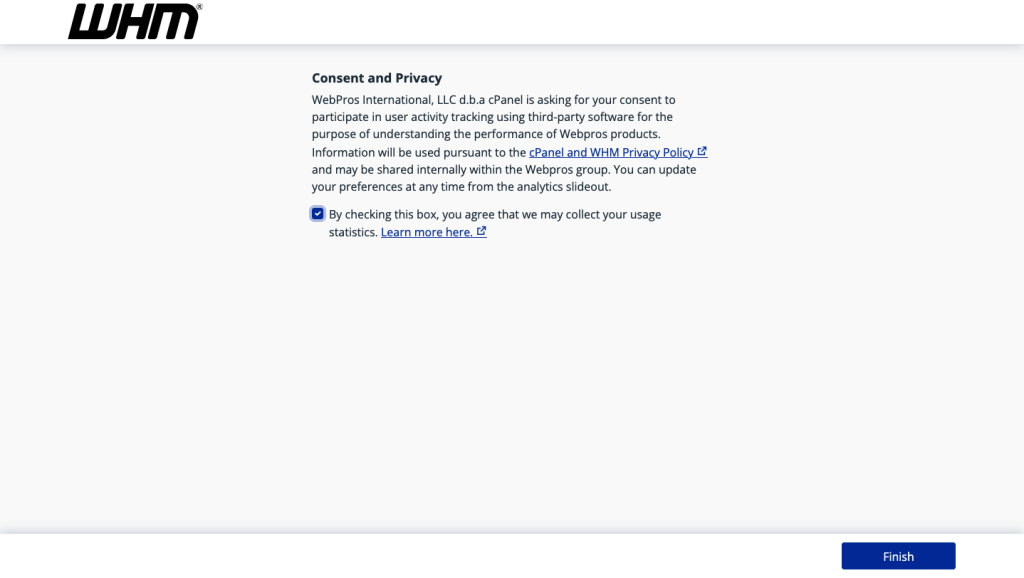Click the "participate in user activity tracking" line
Viewport: 1024px width, 578px height.
tap(492, 117)
